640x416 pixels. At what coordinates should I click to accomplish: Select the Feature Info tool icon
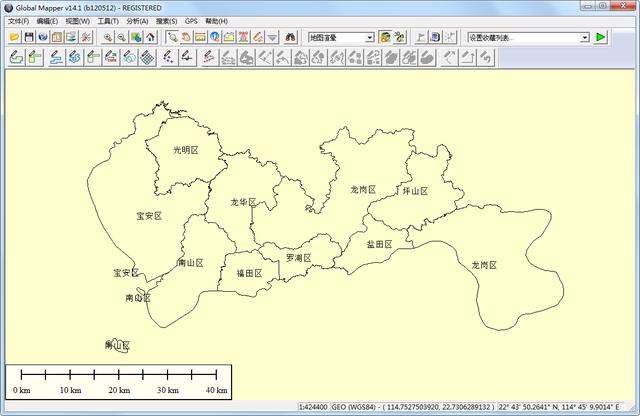click(x=215, y=37)
